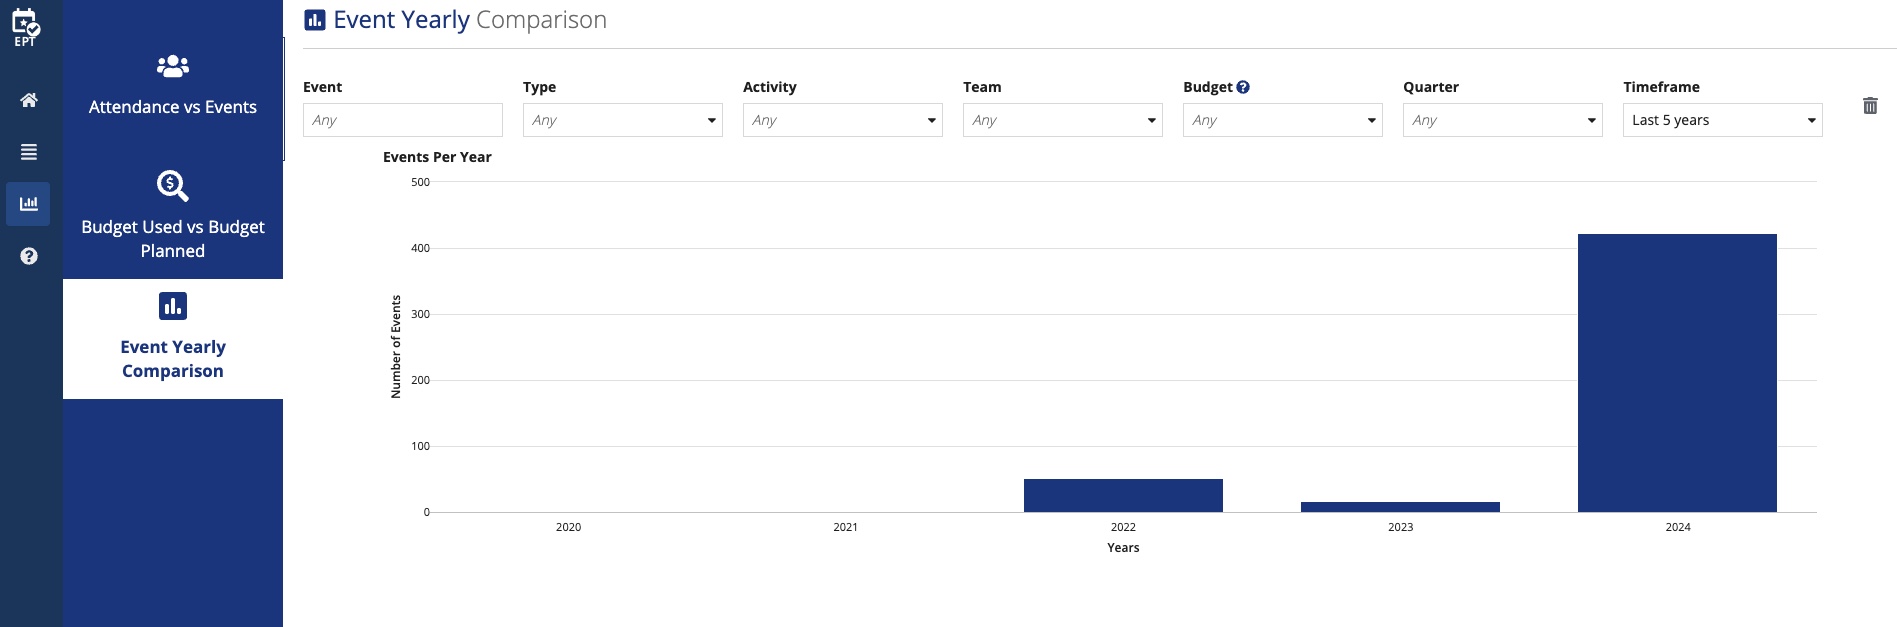This screenshot has height=627, width=1897.
Task: Expand the Activity dropdown
Action: (x=843, y=120)
